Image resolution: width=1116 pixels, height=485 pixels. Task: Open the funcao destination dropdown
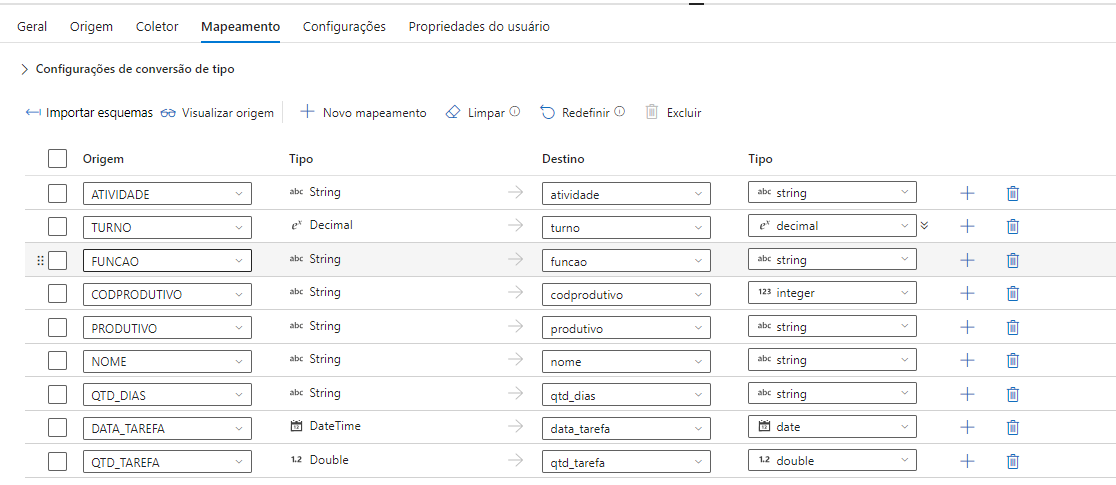point(626,261)
